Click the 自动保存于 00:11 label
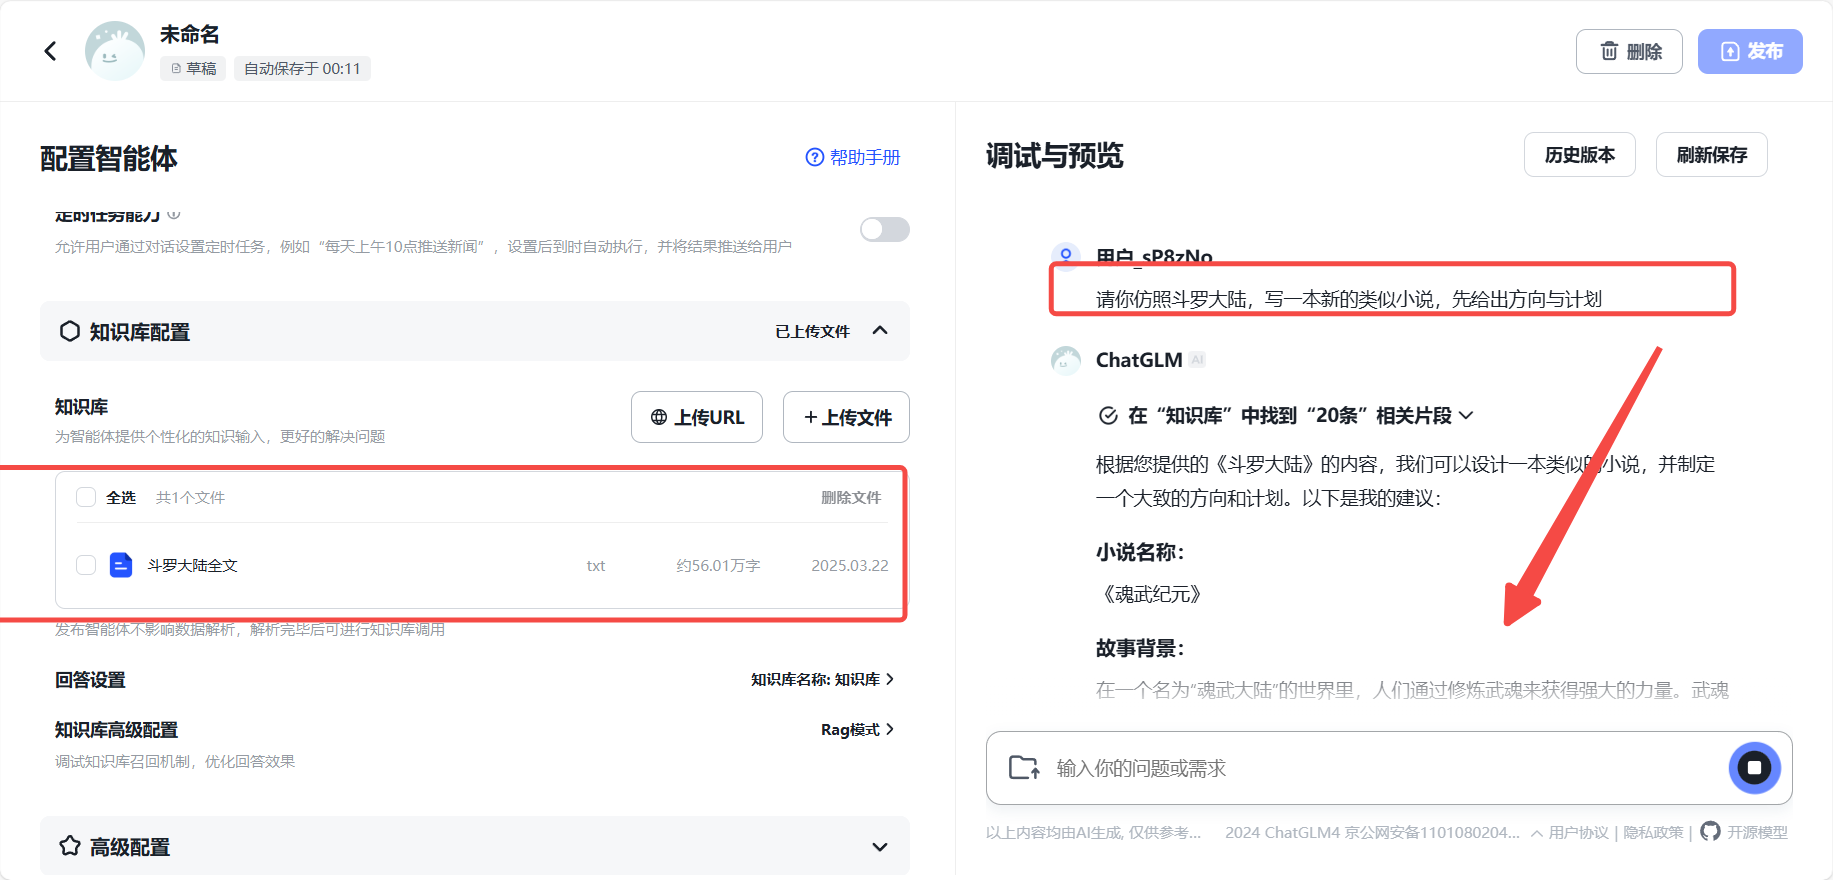The width and height of the screenshot is (1833, 880). [x=302, y=68]
